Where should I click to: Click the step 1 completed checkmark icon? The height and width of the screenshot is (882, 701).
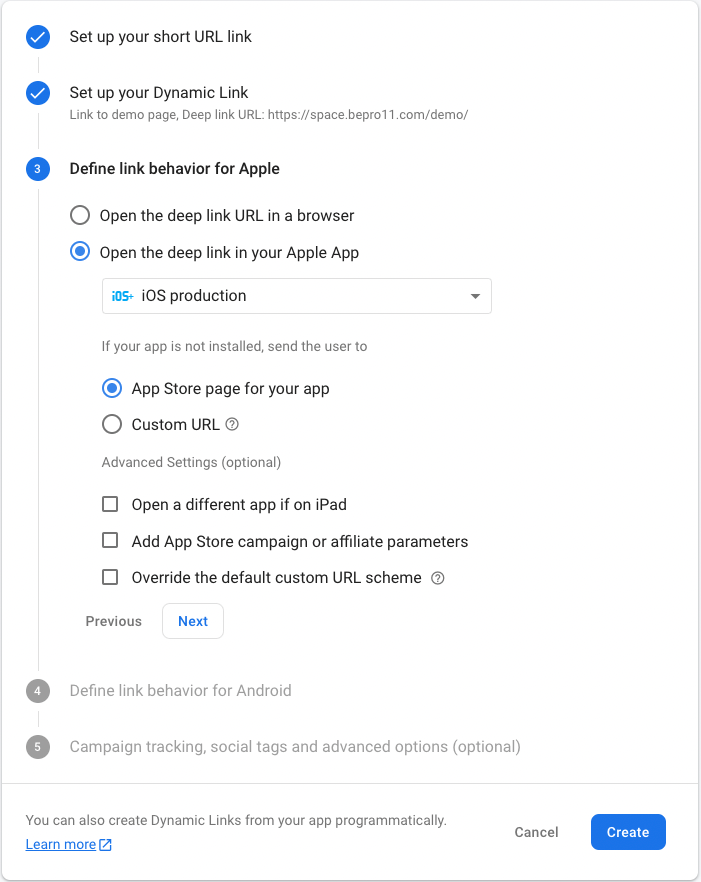tap(38, 37)
